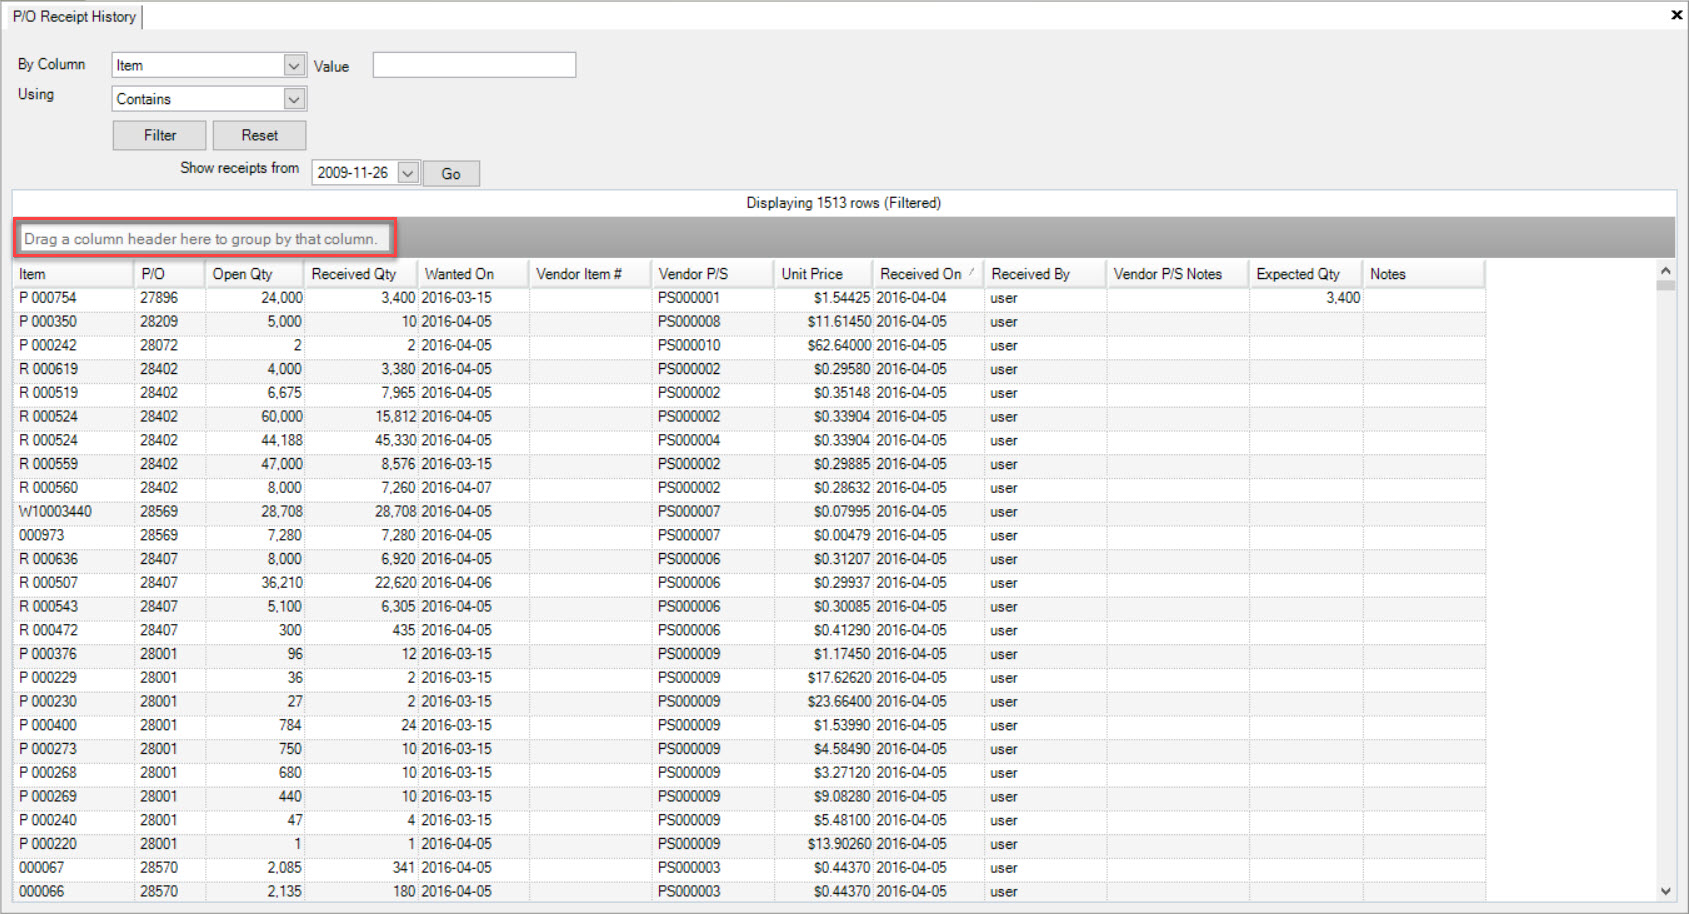The width and height of the screenshot is (1689, 914).
Task: Close the P/O Receipt History window
Action: [1676, 15]
